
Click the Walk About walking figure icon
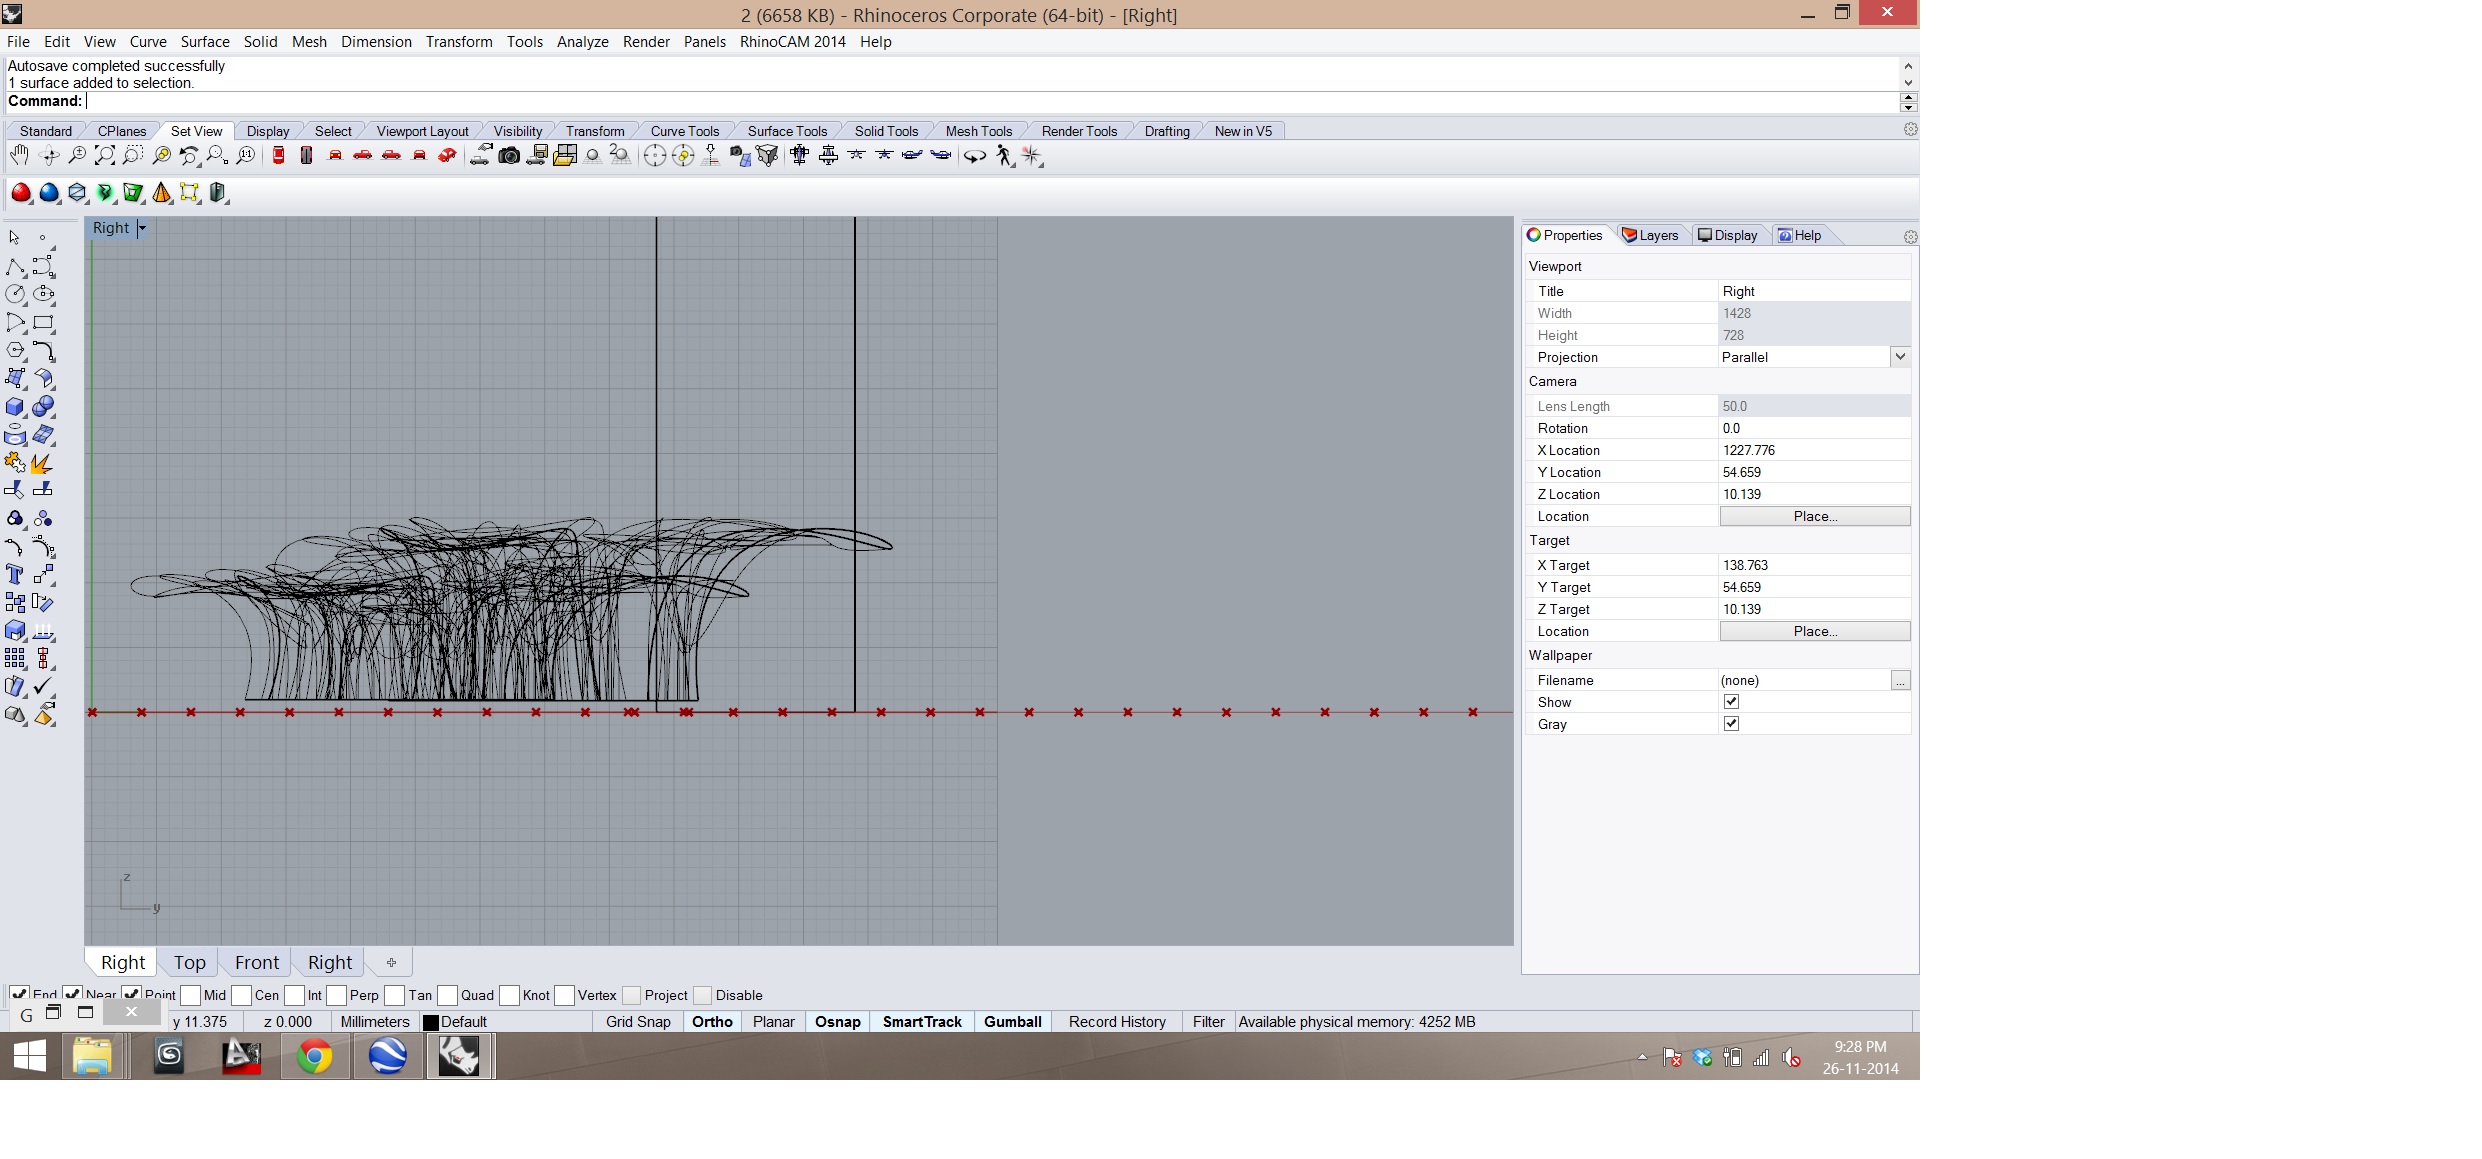pyautogui.click(x=1004, y=155)
